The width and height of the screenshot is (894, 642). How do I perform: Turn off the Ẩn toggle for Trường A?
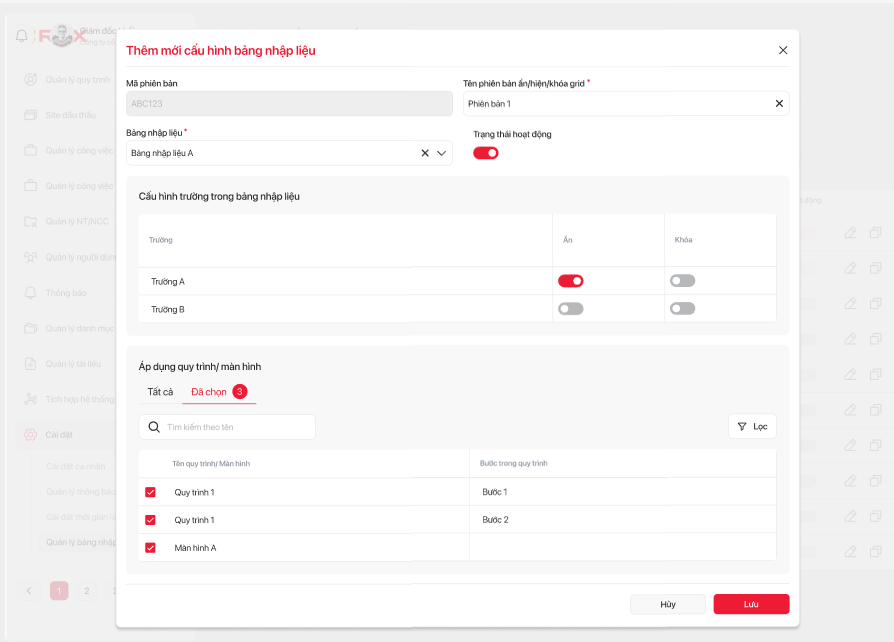570,281
